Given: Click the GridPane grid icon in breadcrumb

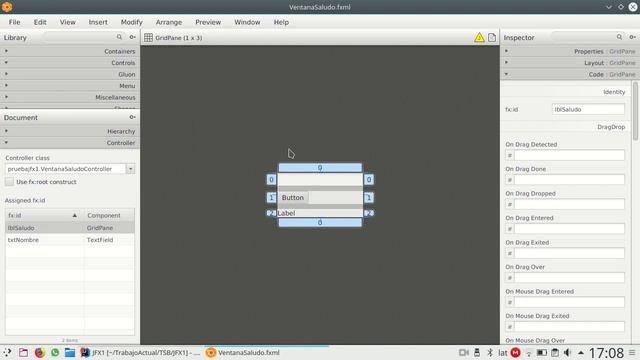Looking at the screenshot, I should [x=148, y=38].
